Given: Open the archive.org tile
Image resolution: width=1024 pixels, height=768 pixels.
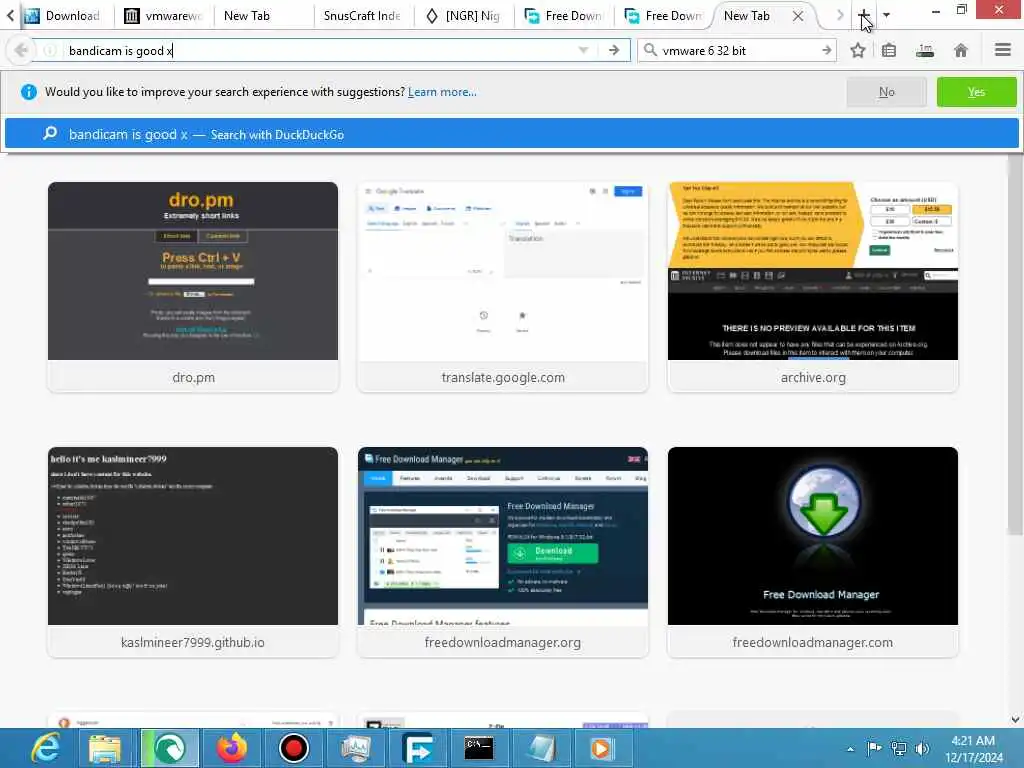Looking at the screenshot, I should point(812,287).
